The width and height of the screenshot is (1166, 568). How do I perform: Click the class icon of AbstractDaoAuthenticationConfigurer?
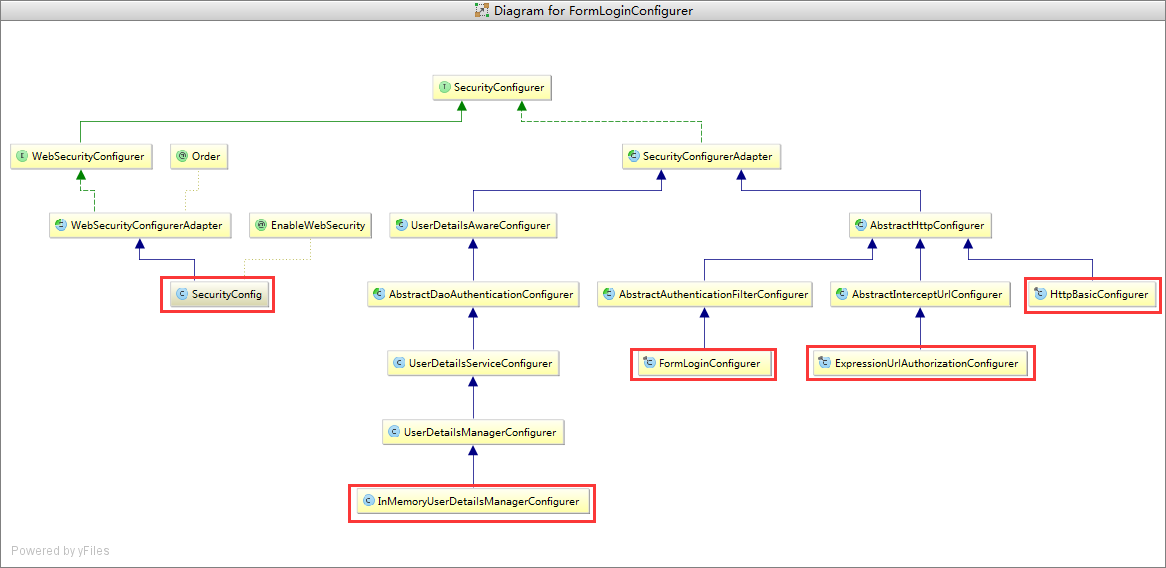pyautogui.click(x=379, y=294)
